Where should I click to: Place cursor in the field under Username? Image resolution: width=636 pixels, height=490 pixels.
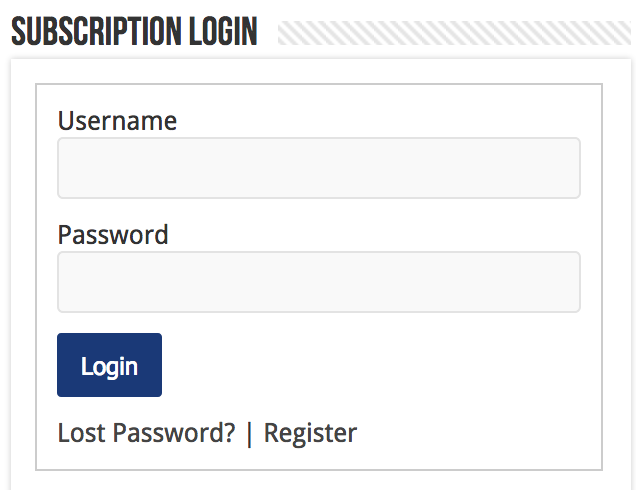point(319,168)
